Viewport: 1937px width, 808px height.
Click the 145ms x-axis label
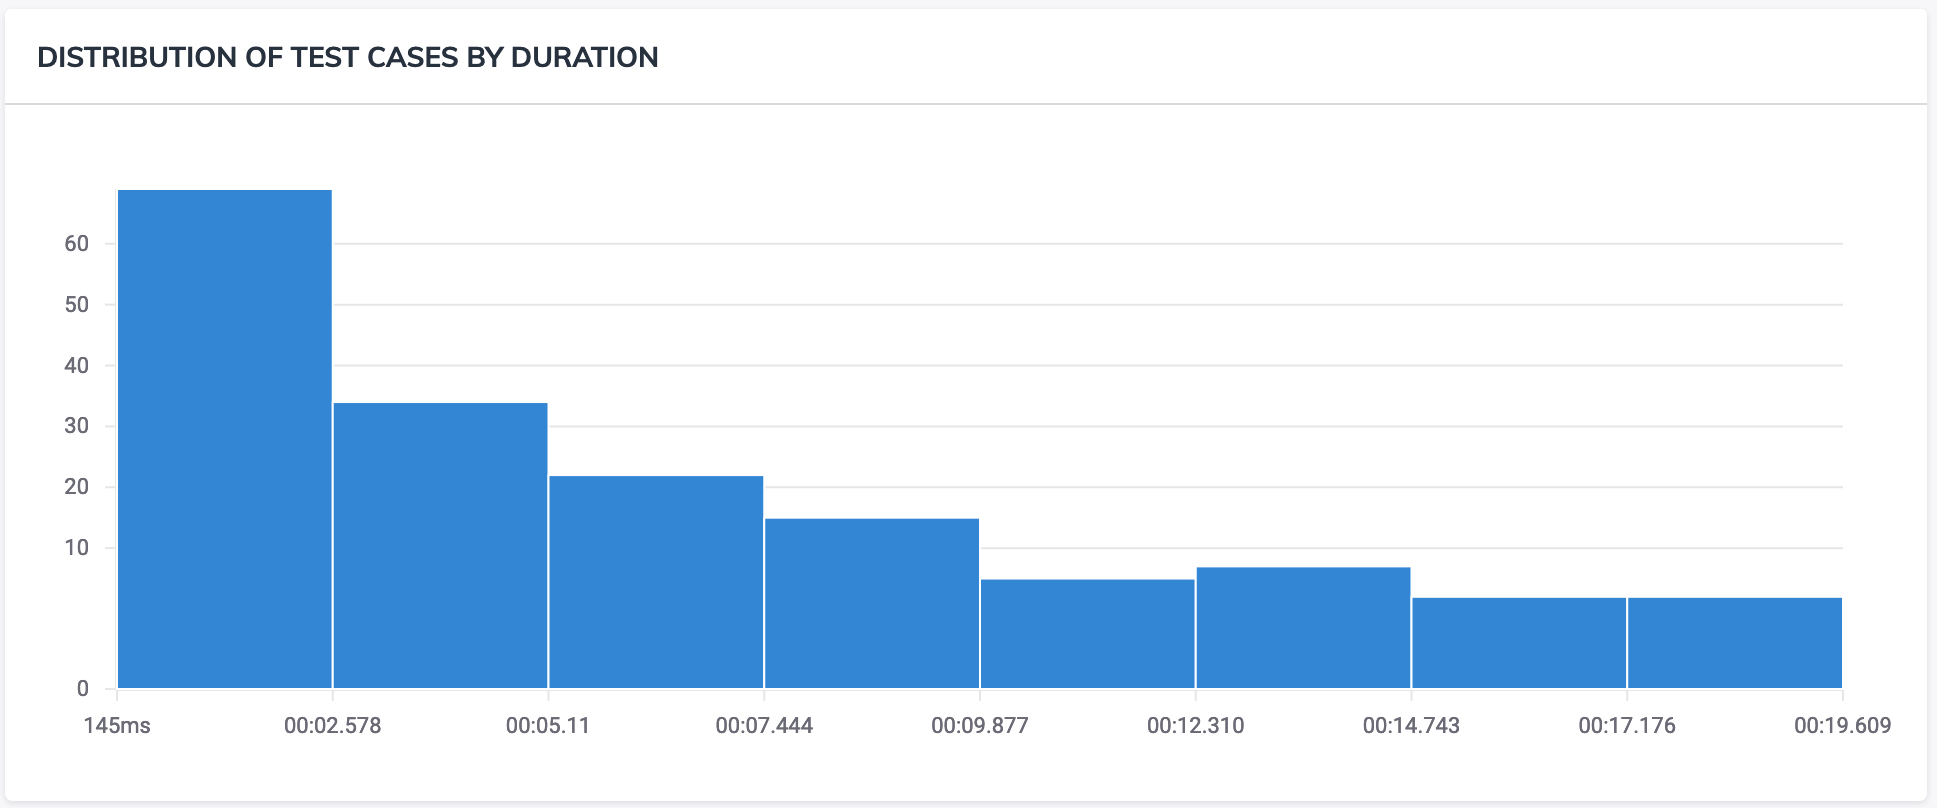117,726
